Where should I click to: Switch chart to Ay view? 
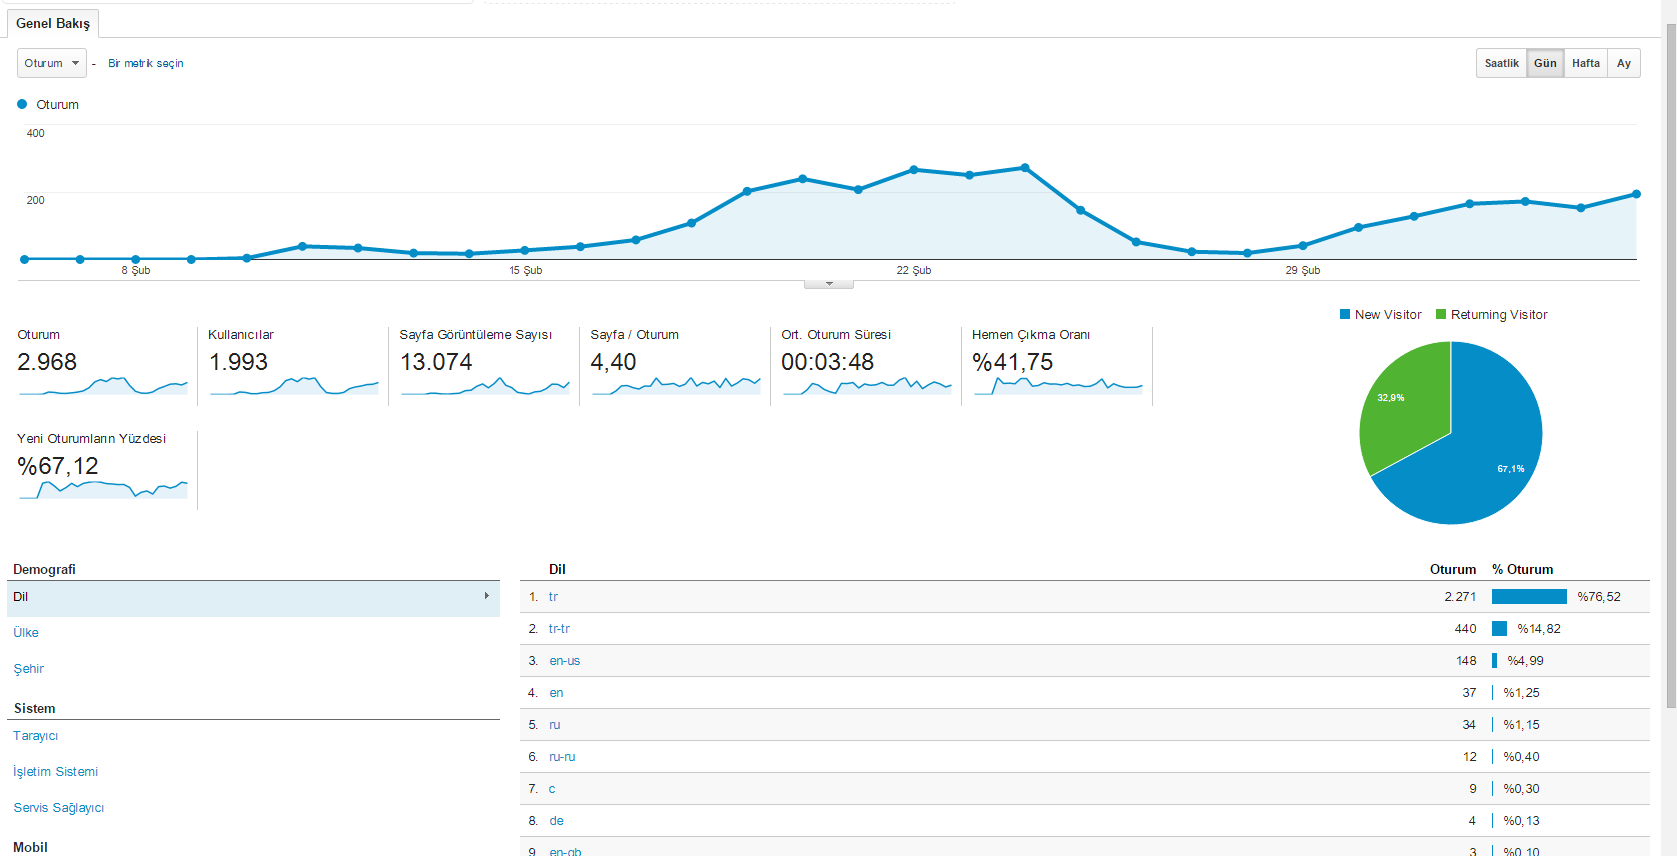pos(1624,63)
